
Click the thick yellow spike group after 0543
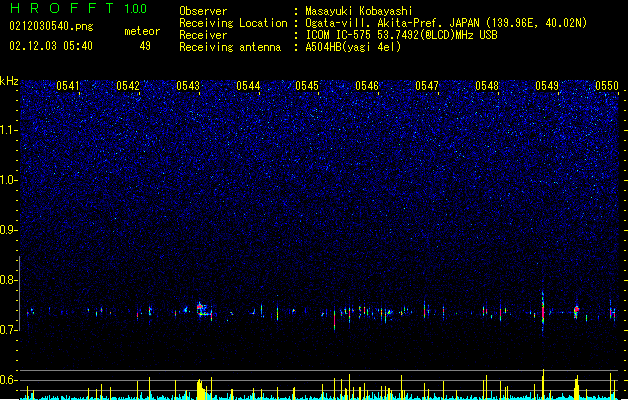click(201, 389)
